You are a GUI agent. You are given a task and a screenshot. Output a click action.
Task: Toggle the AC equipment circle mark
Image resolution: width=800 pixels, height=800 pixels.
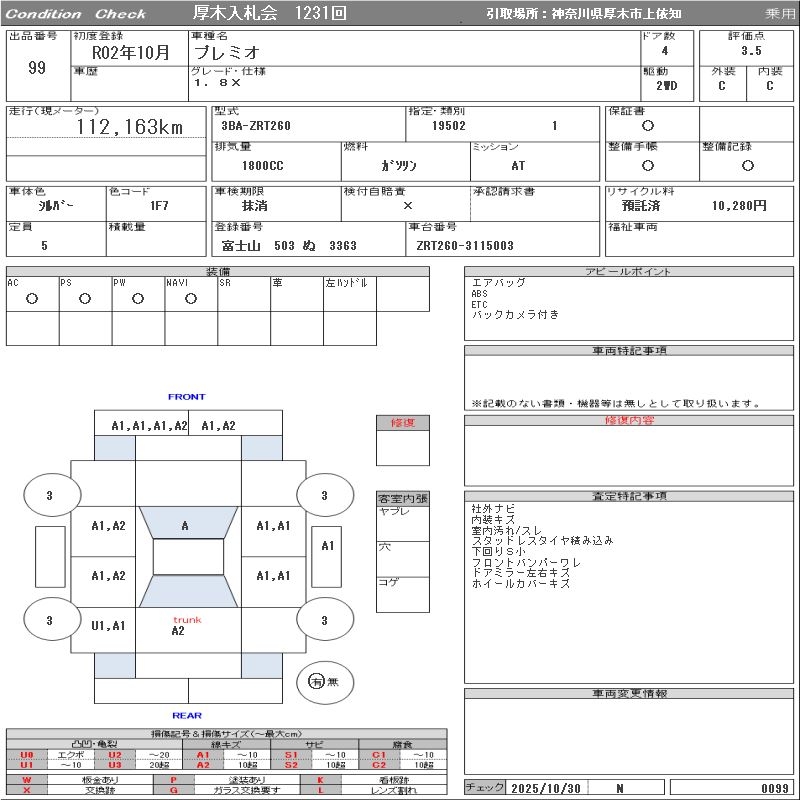[32, 299]
